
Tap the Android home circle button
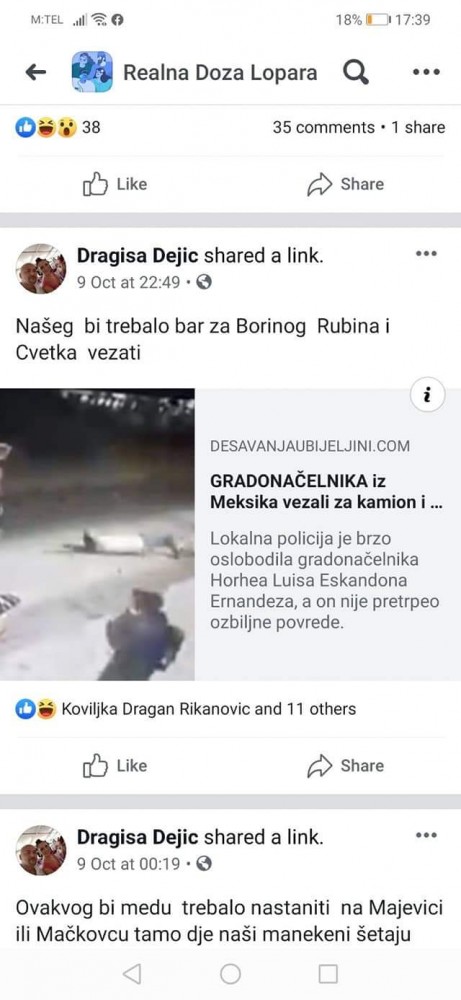click(230, 974)
